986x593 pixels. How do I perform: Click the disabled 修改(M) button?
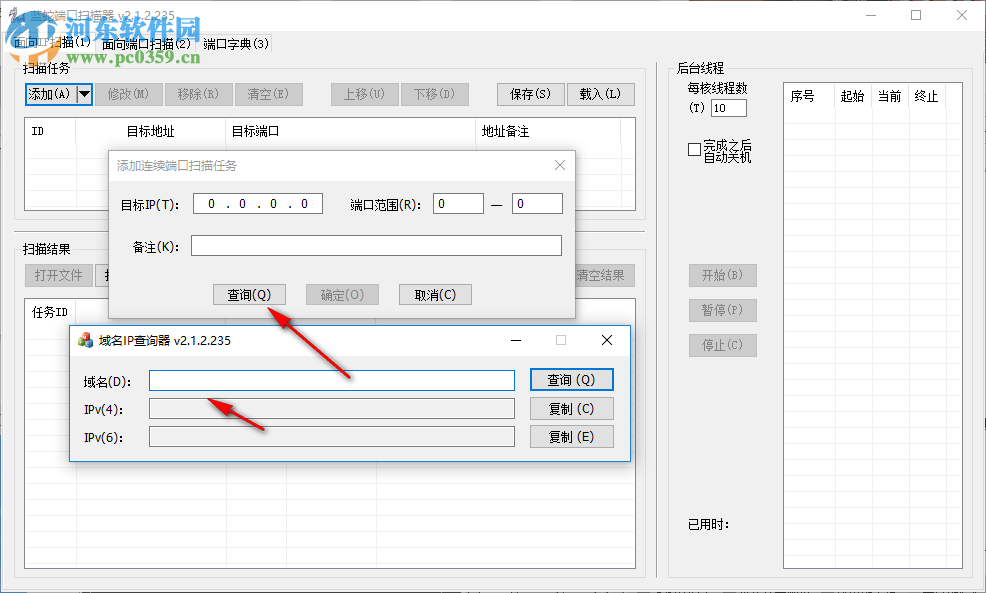point(128,94)
